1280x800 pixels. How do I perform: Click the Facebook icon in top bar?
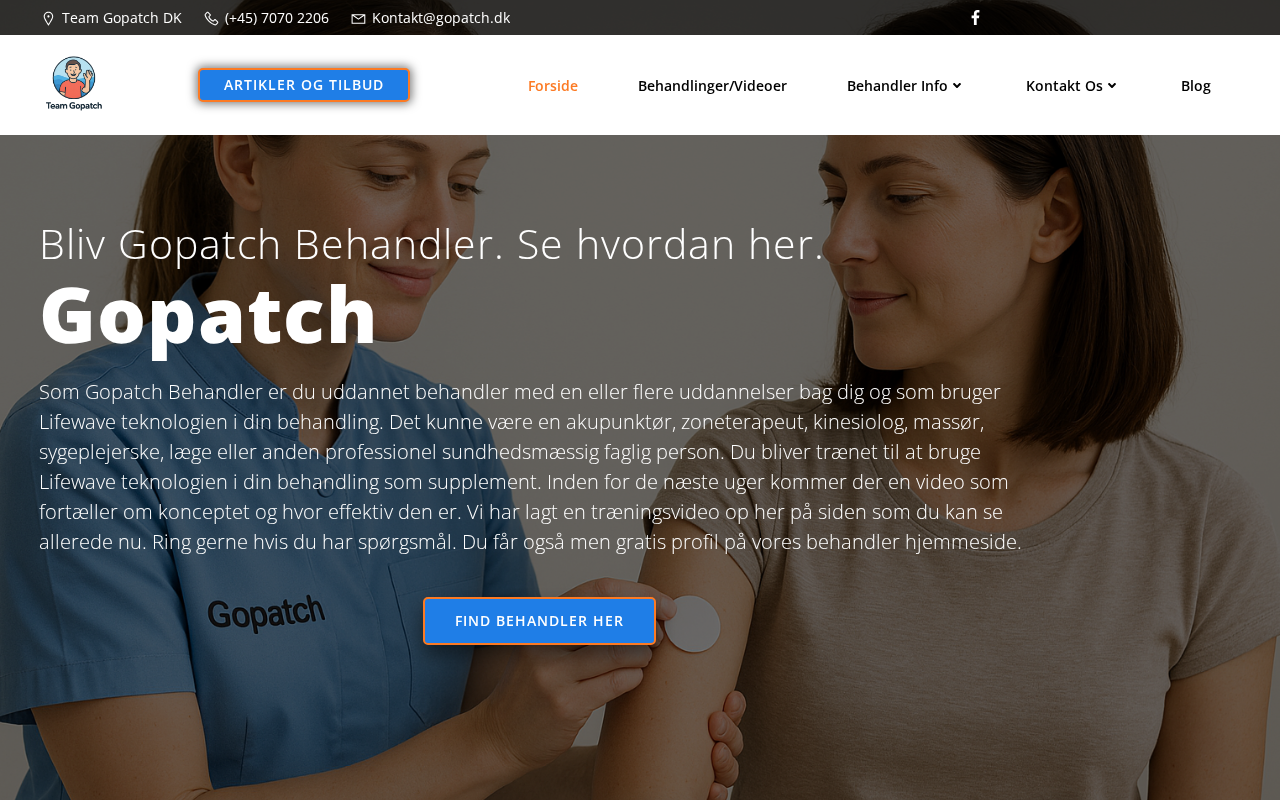pos(975,18)
